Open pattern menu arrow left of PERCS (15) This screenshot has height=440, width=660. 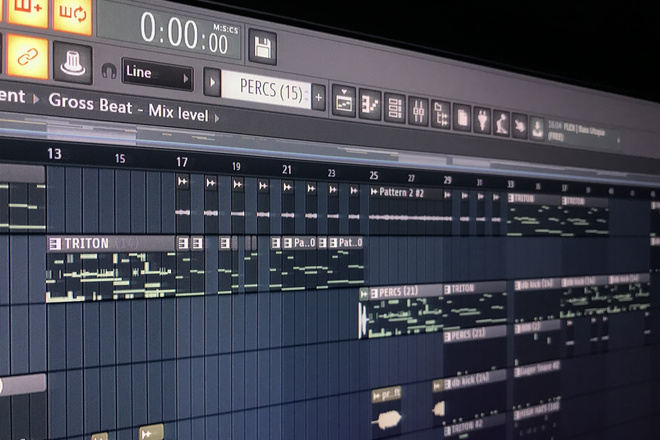click(x=212, y=83)
